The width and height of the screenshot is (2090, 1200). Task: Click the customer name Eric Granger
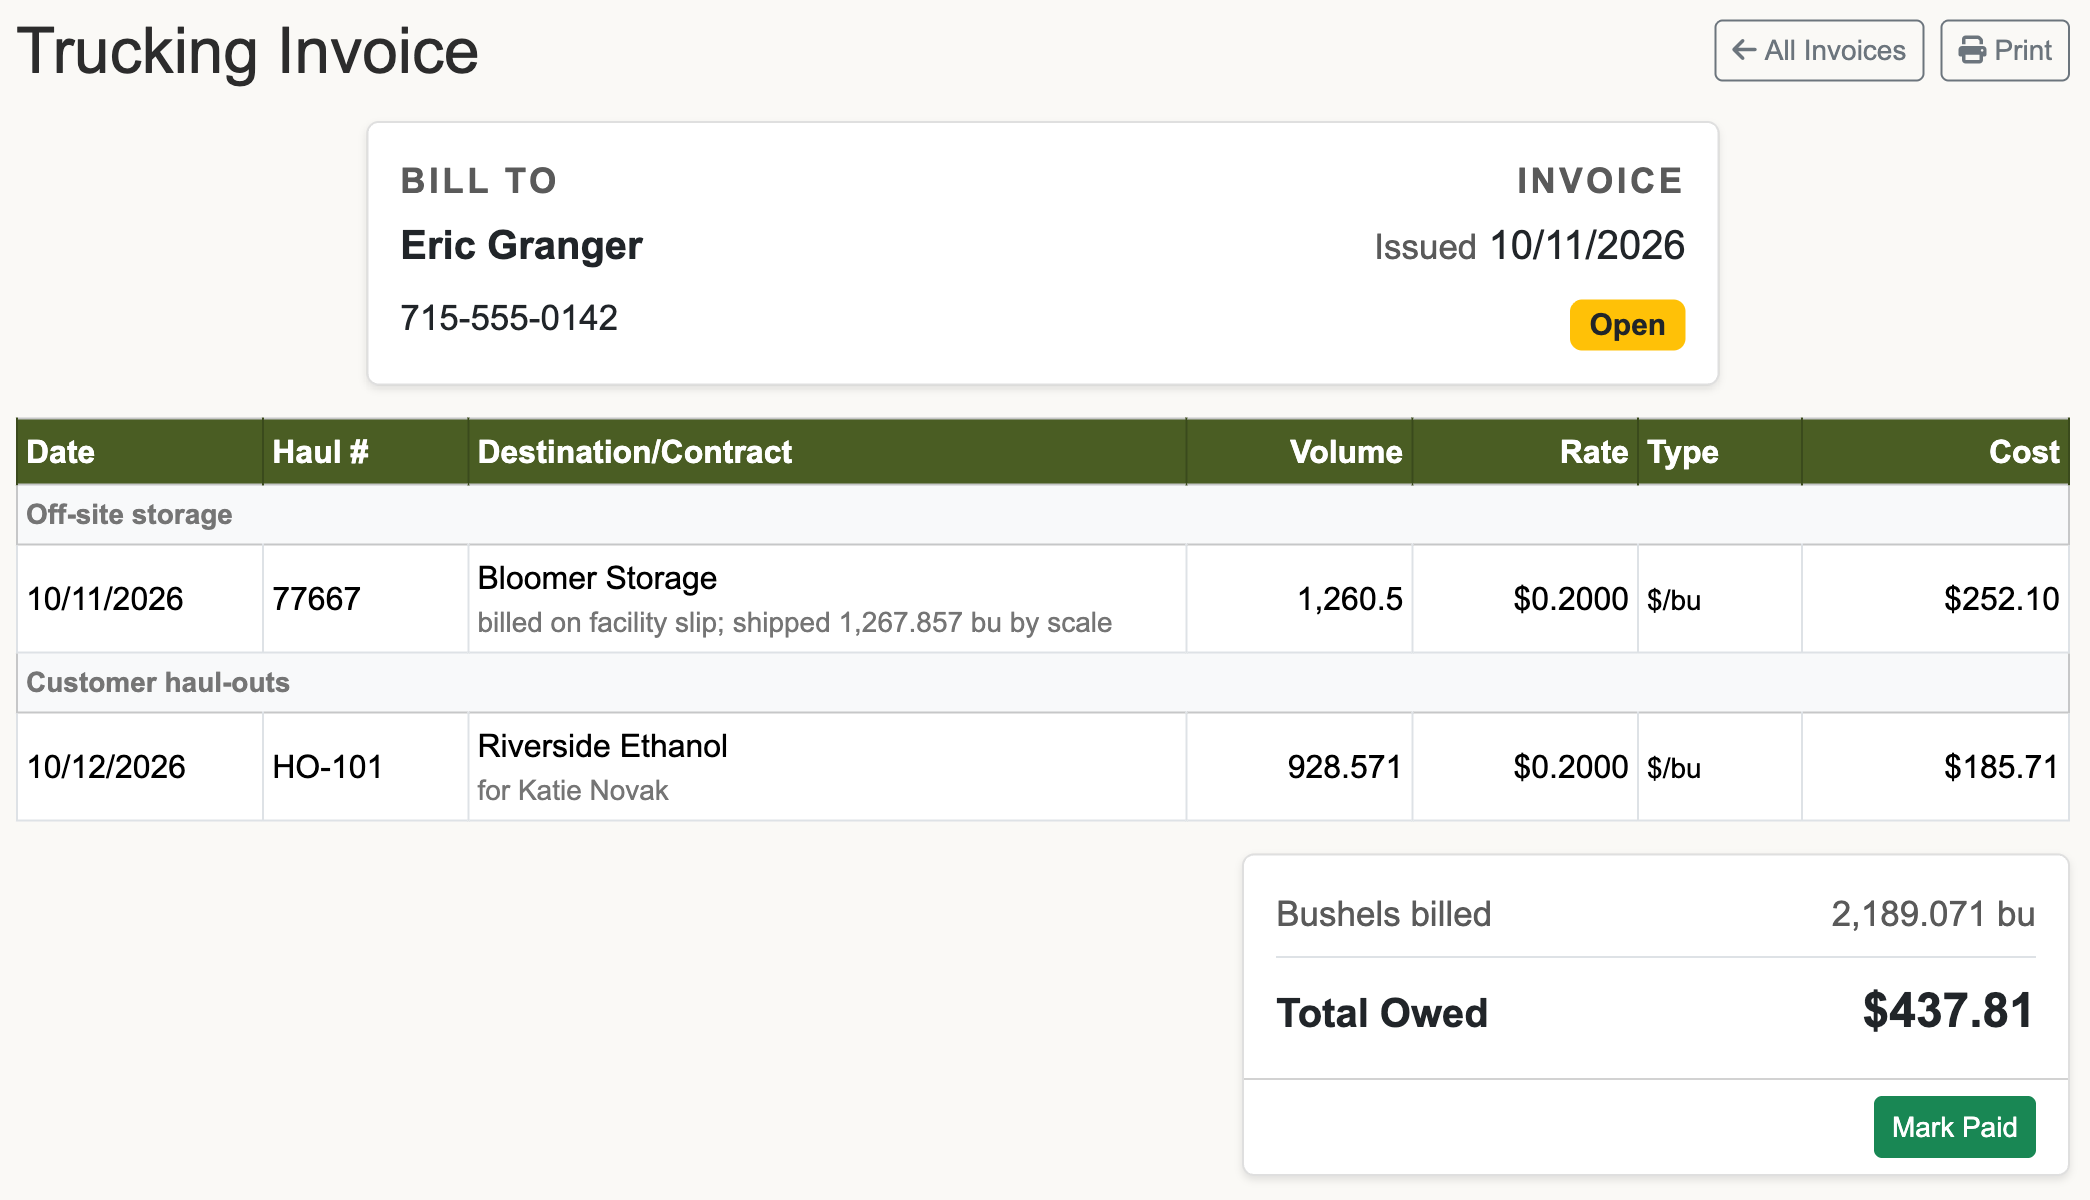pyautogui.click(x=521, y=245)
